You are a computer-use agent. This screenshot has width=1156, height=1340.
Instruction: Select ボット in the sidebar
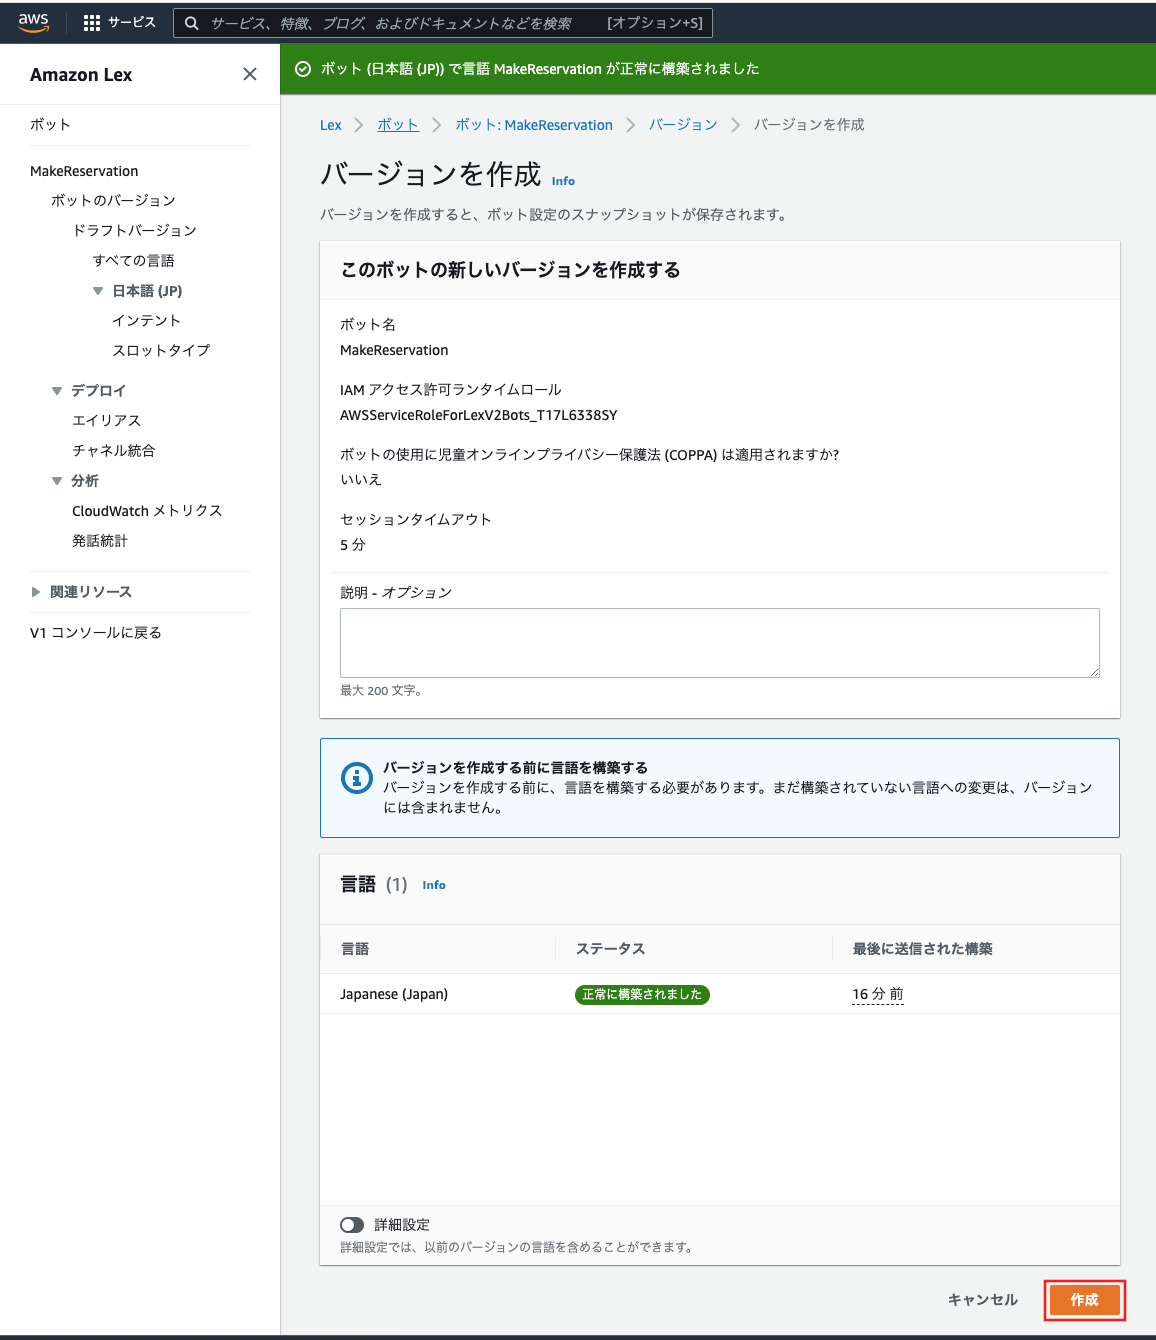[x=51, y=125]
